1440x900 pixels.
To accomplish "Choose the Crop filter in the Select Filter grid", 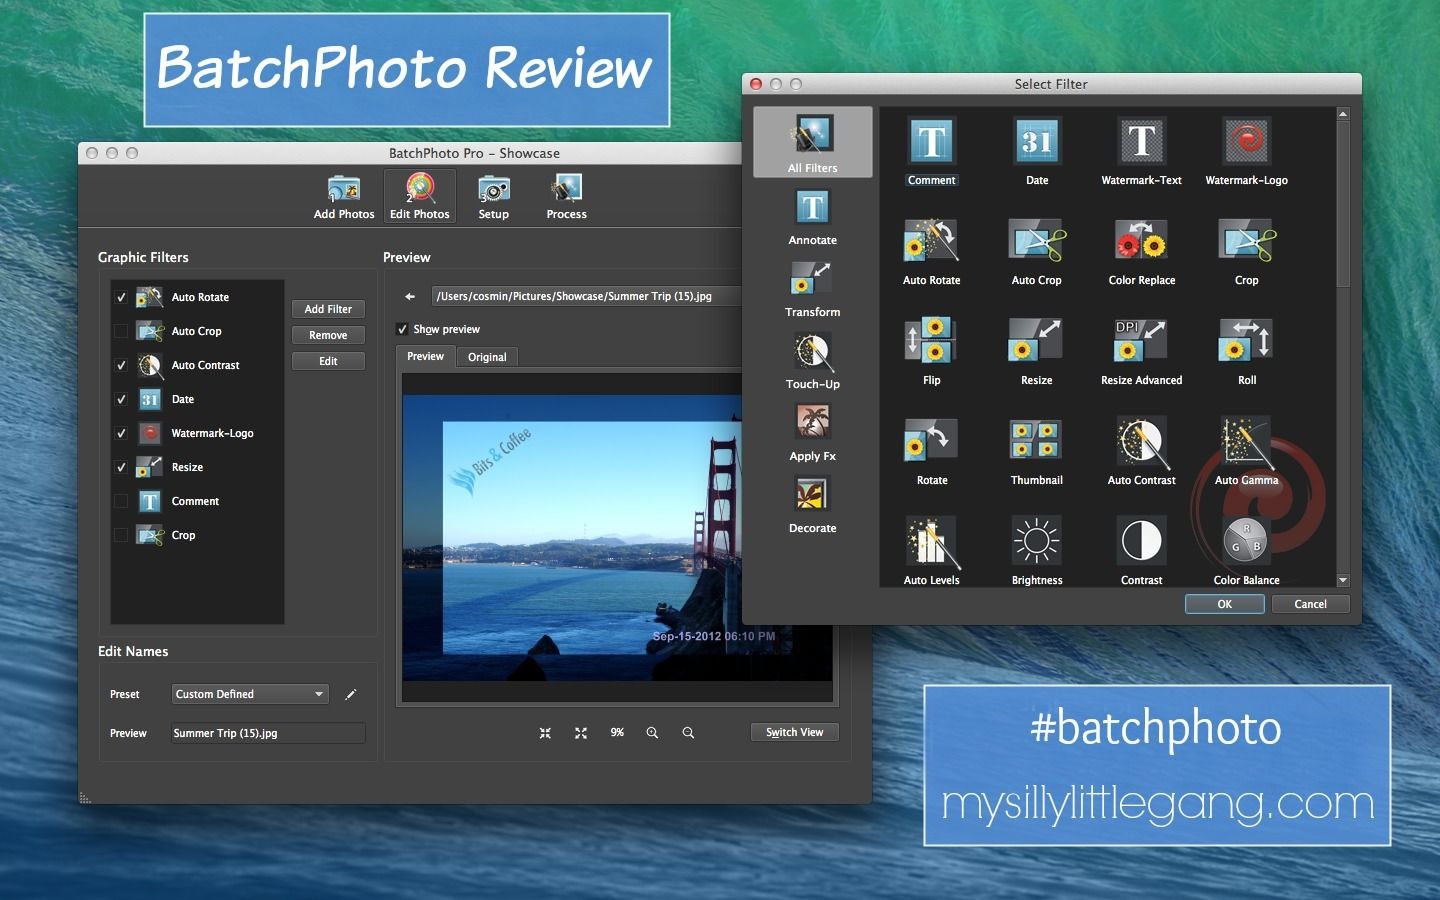I will [x=1247, y=251].
